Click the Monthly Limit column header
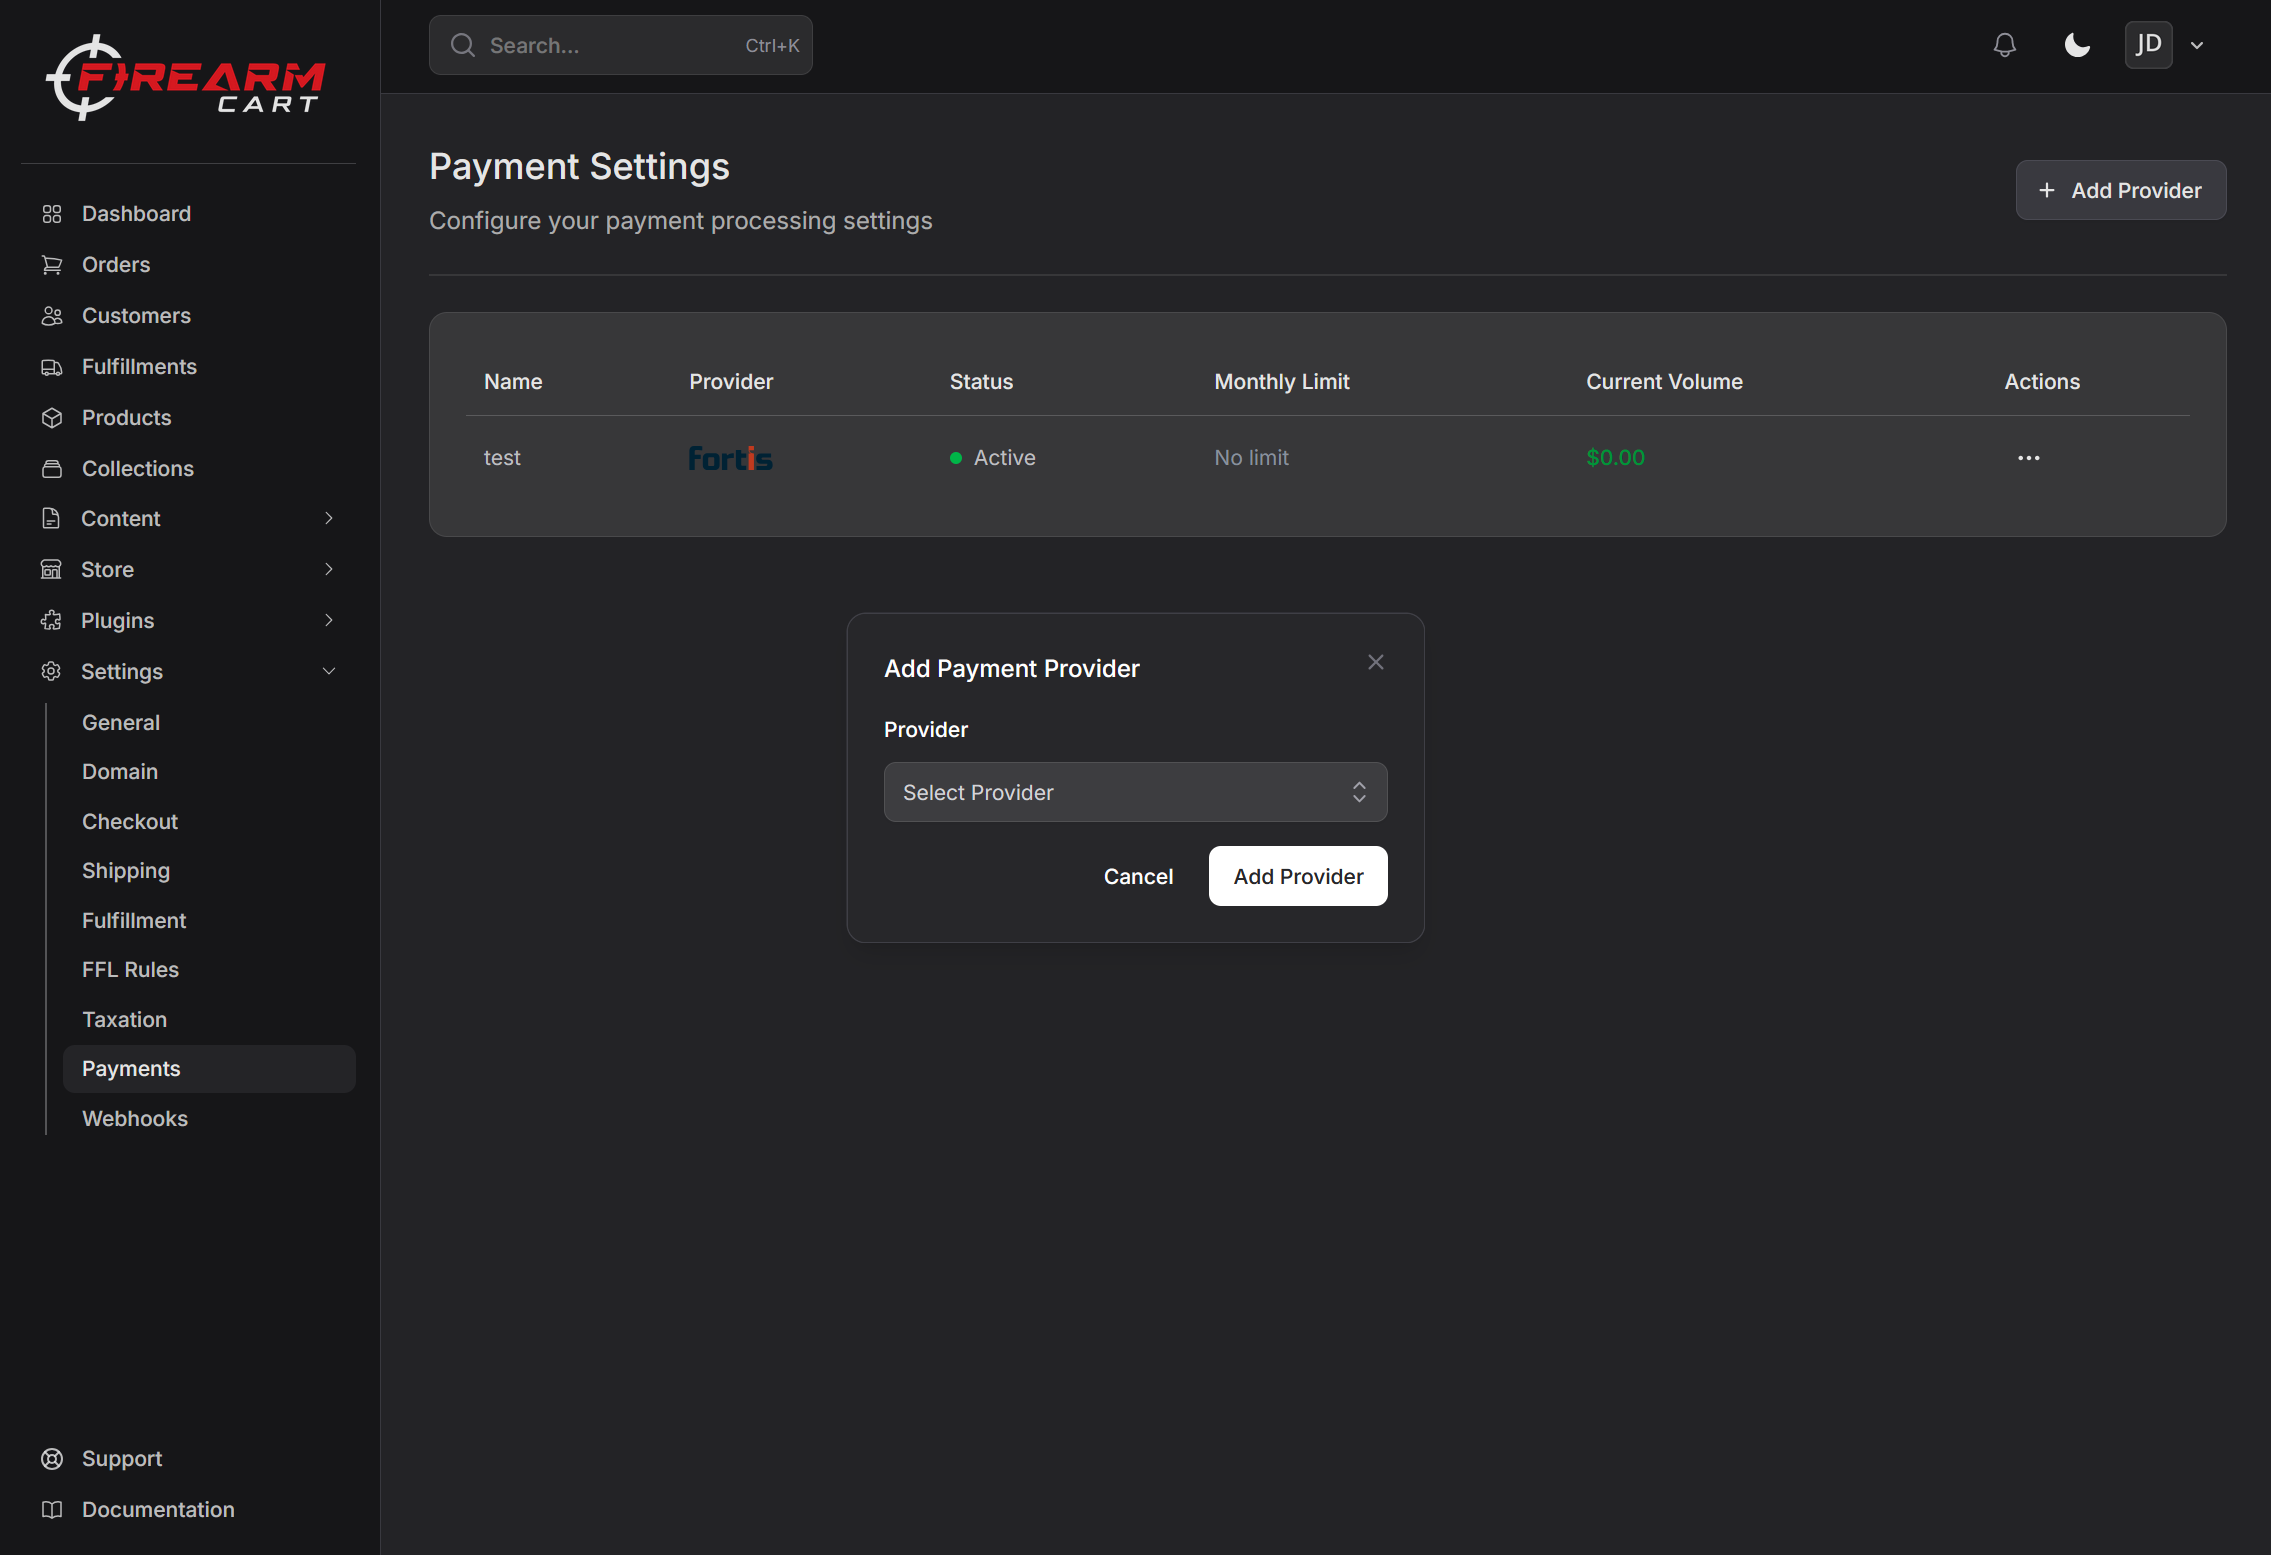 point(1281,382)
